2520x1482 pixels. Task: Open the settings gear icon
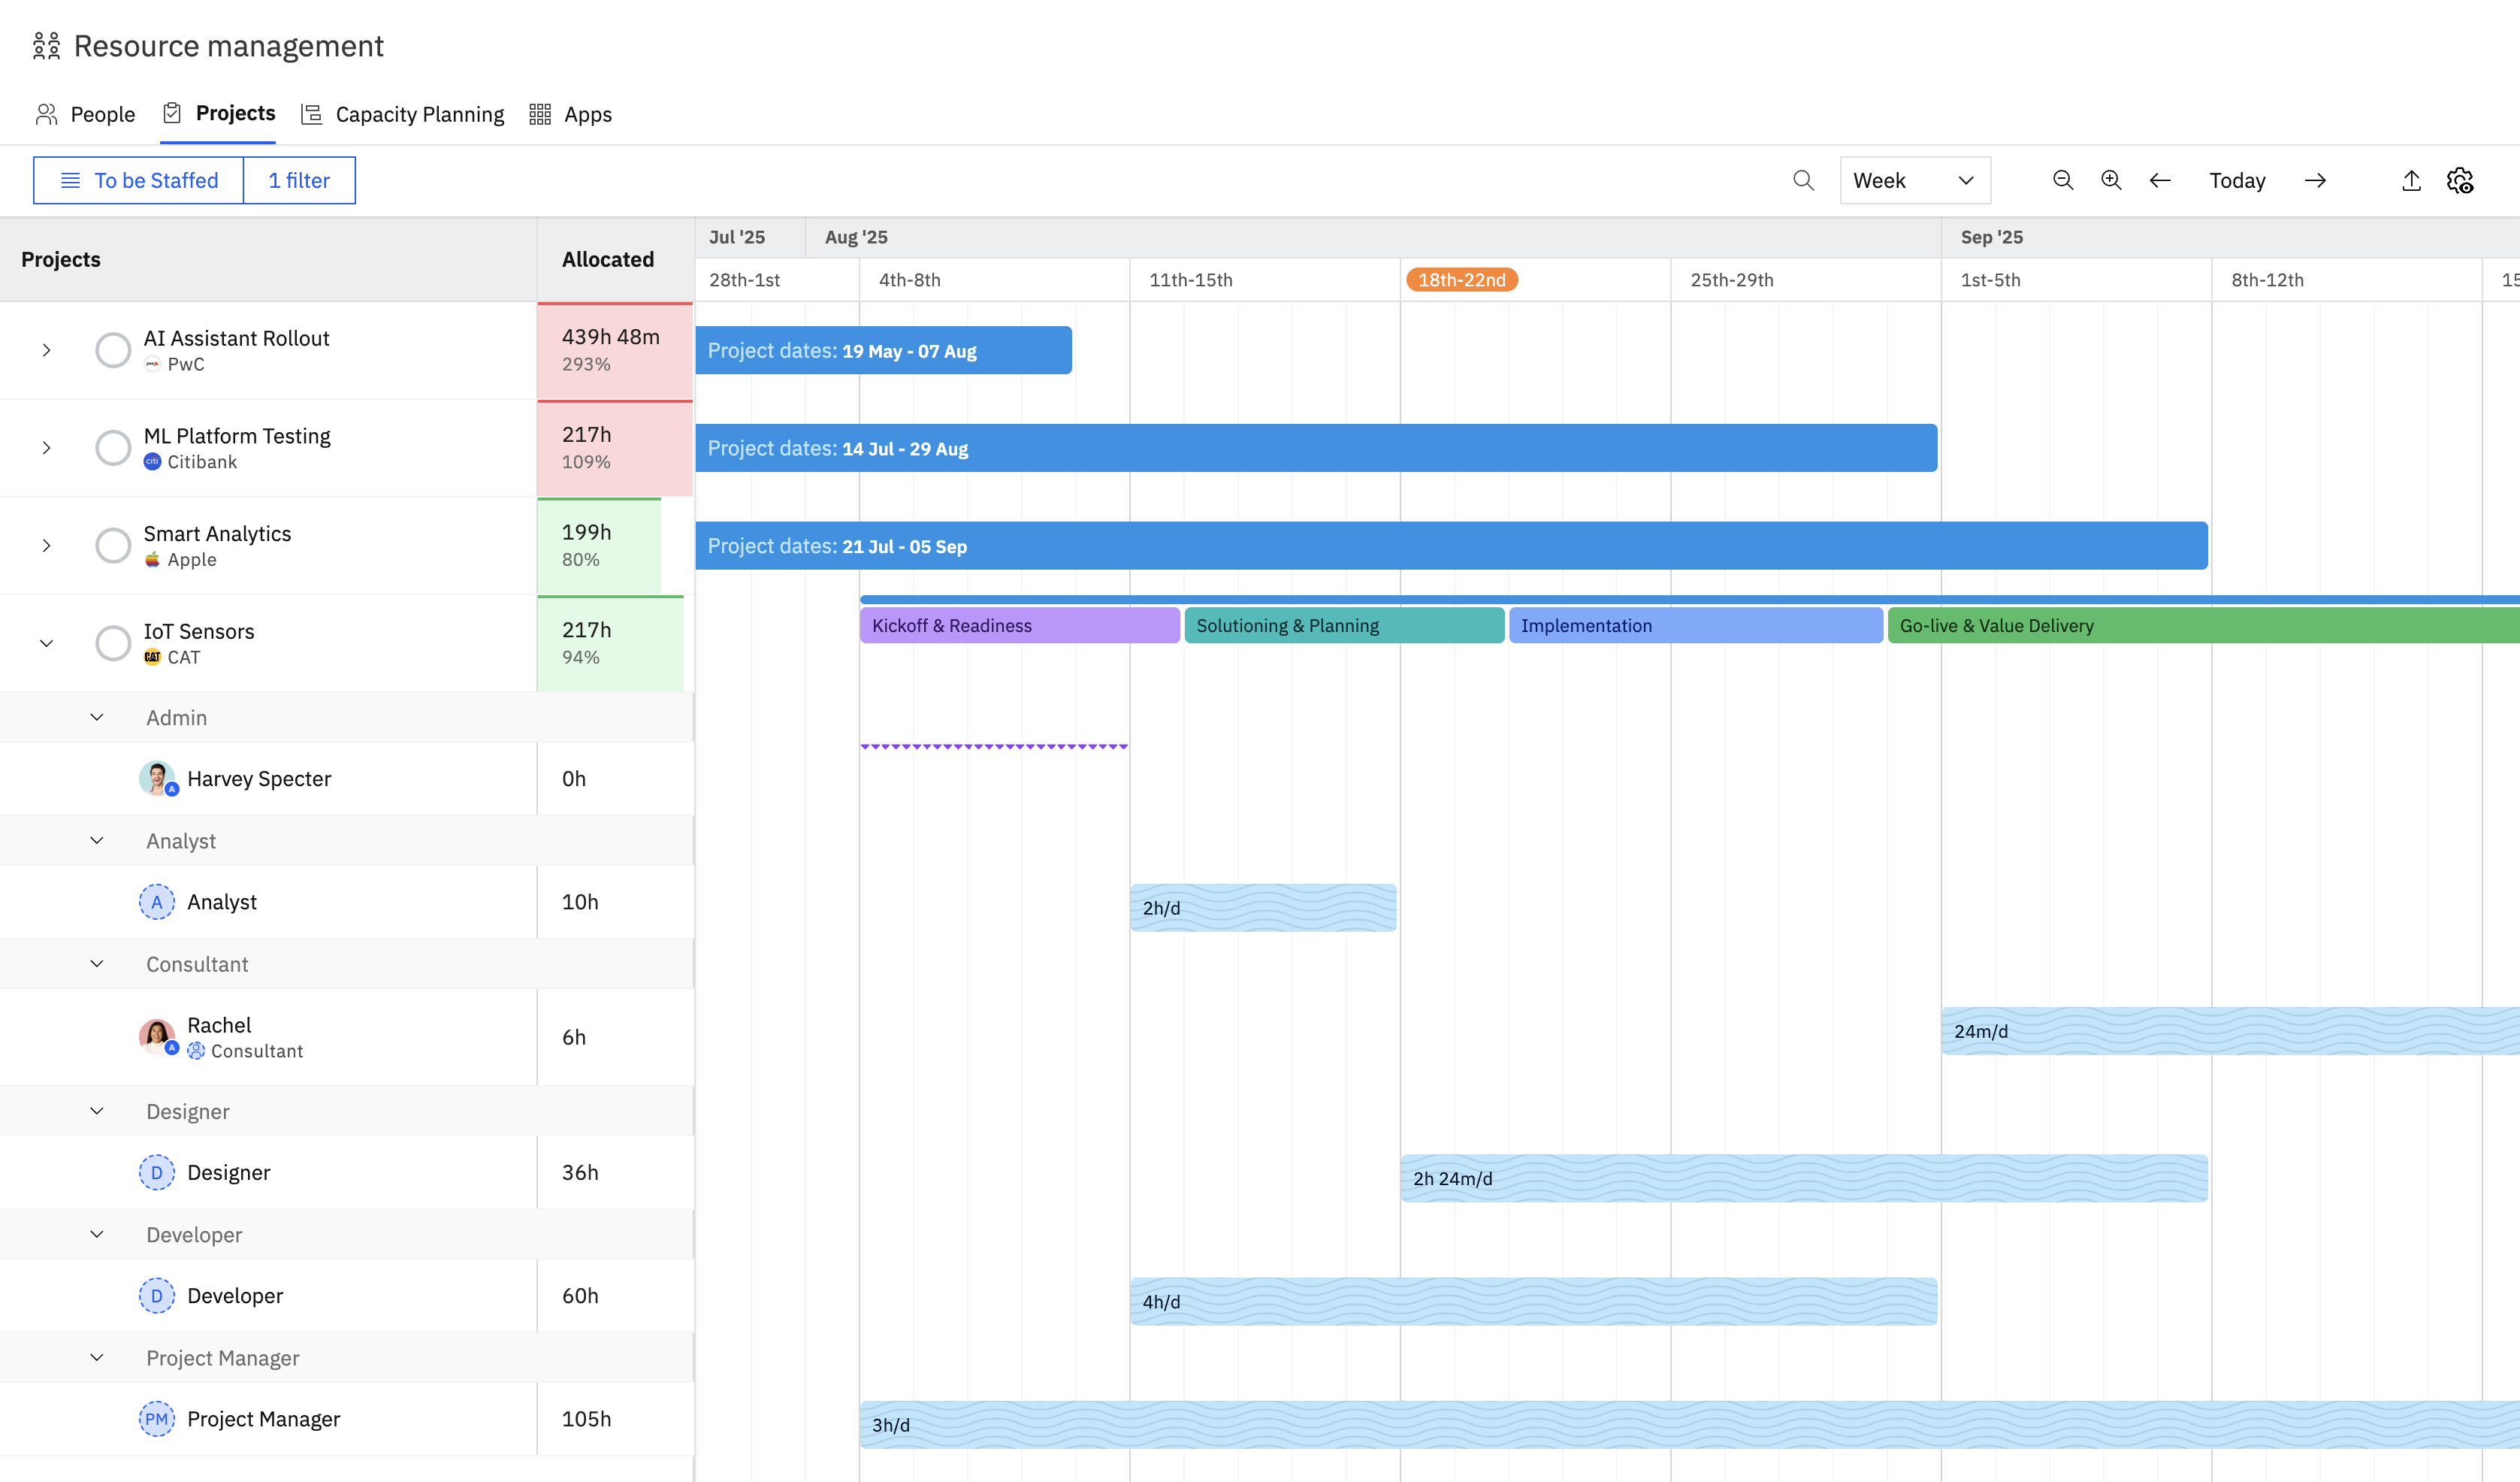click(x=2460, y=180)
